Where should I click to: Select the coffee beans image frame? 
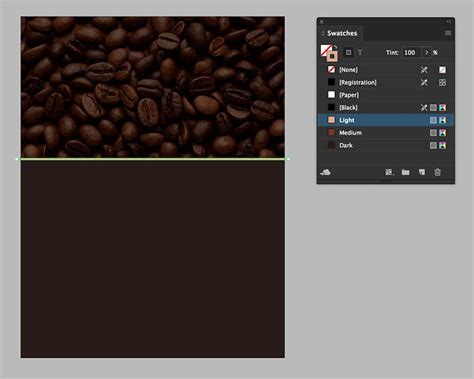[153, 87]
